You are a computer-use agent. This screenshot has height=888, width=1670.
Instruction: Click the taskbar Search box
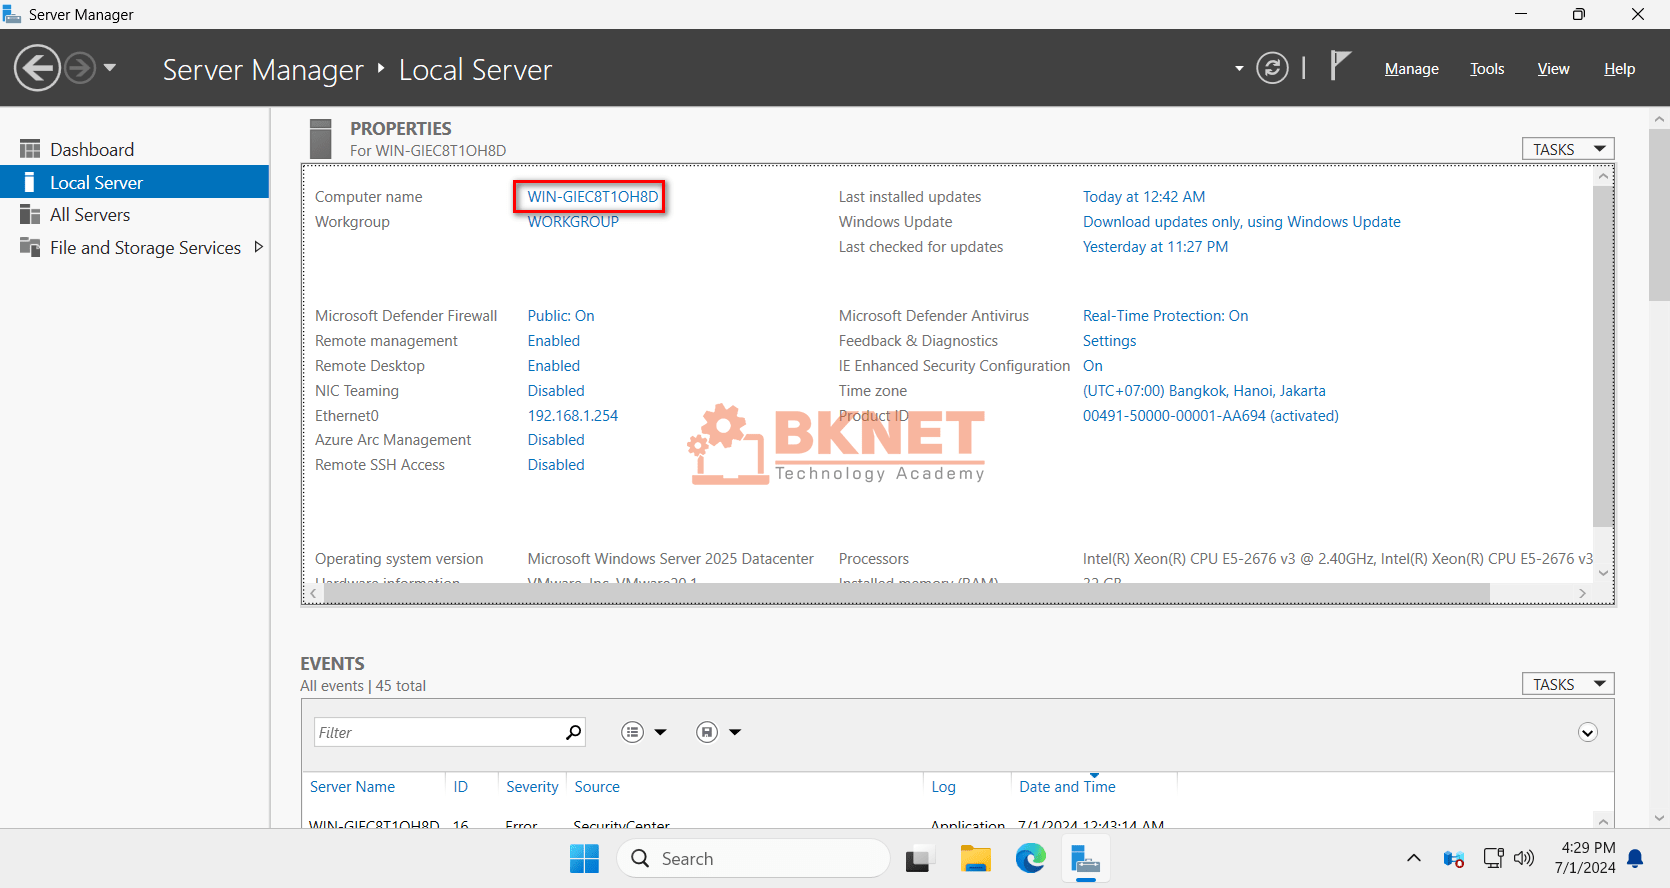pos(753,859)
